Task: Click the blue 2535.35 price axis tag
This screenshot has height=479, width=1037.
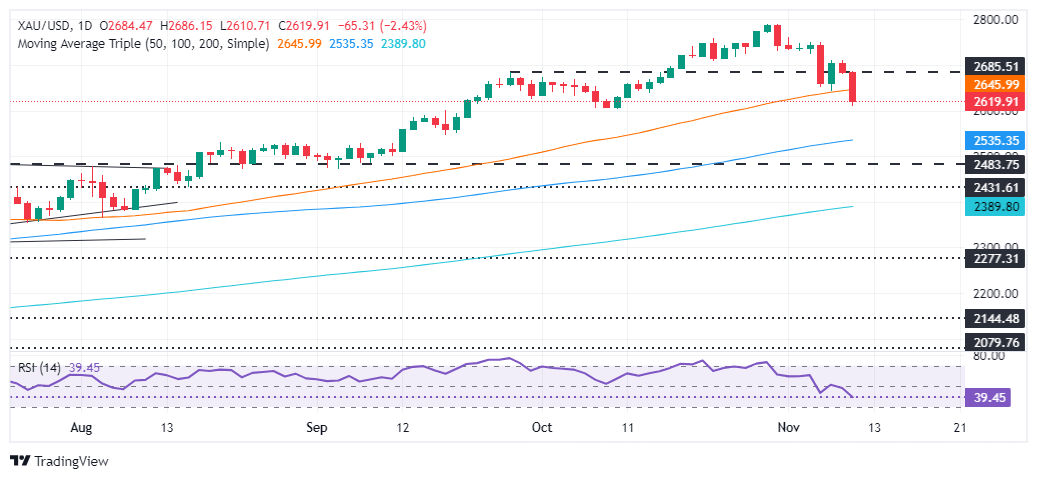Action: click(x=995, y=140)
